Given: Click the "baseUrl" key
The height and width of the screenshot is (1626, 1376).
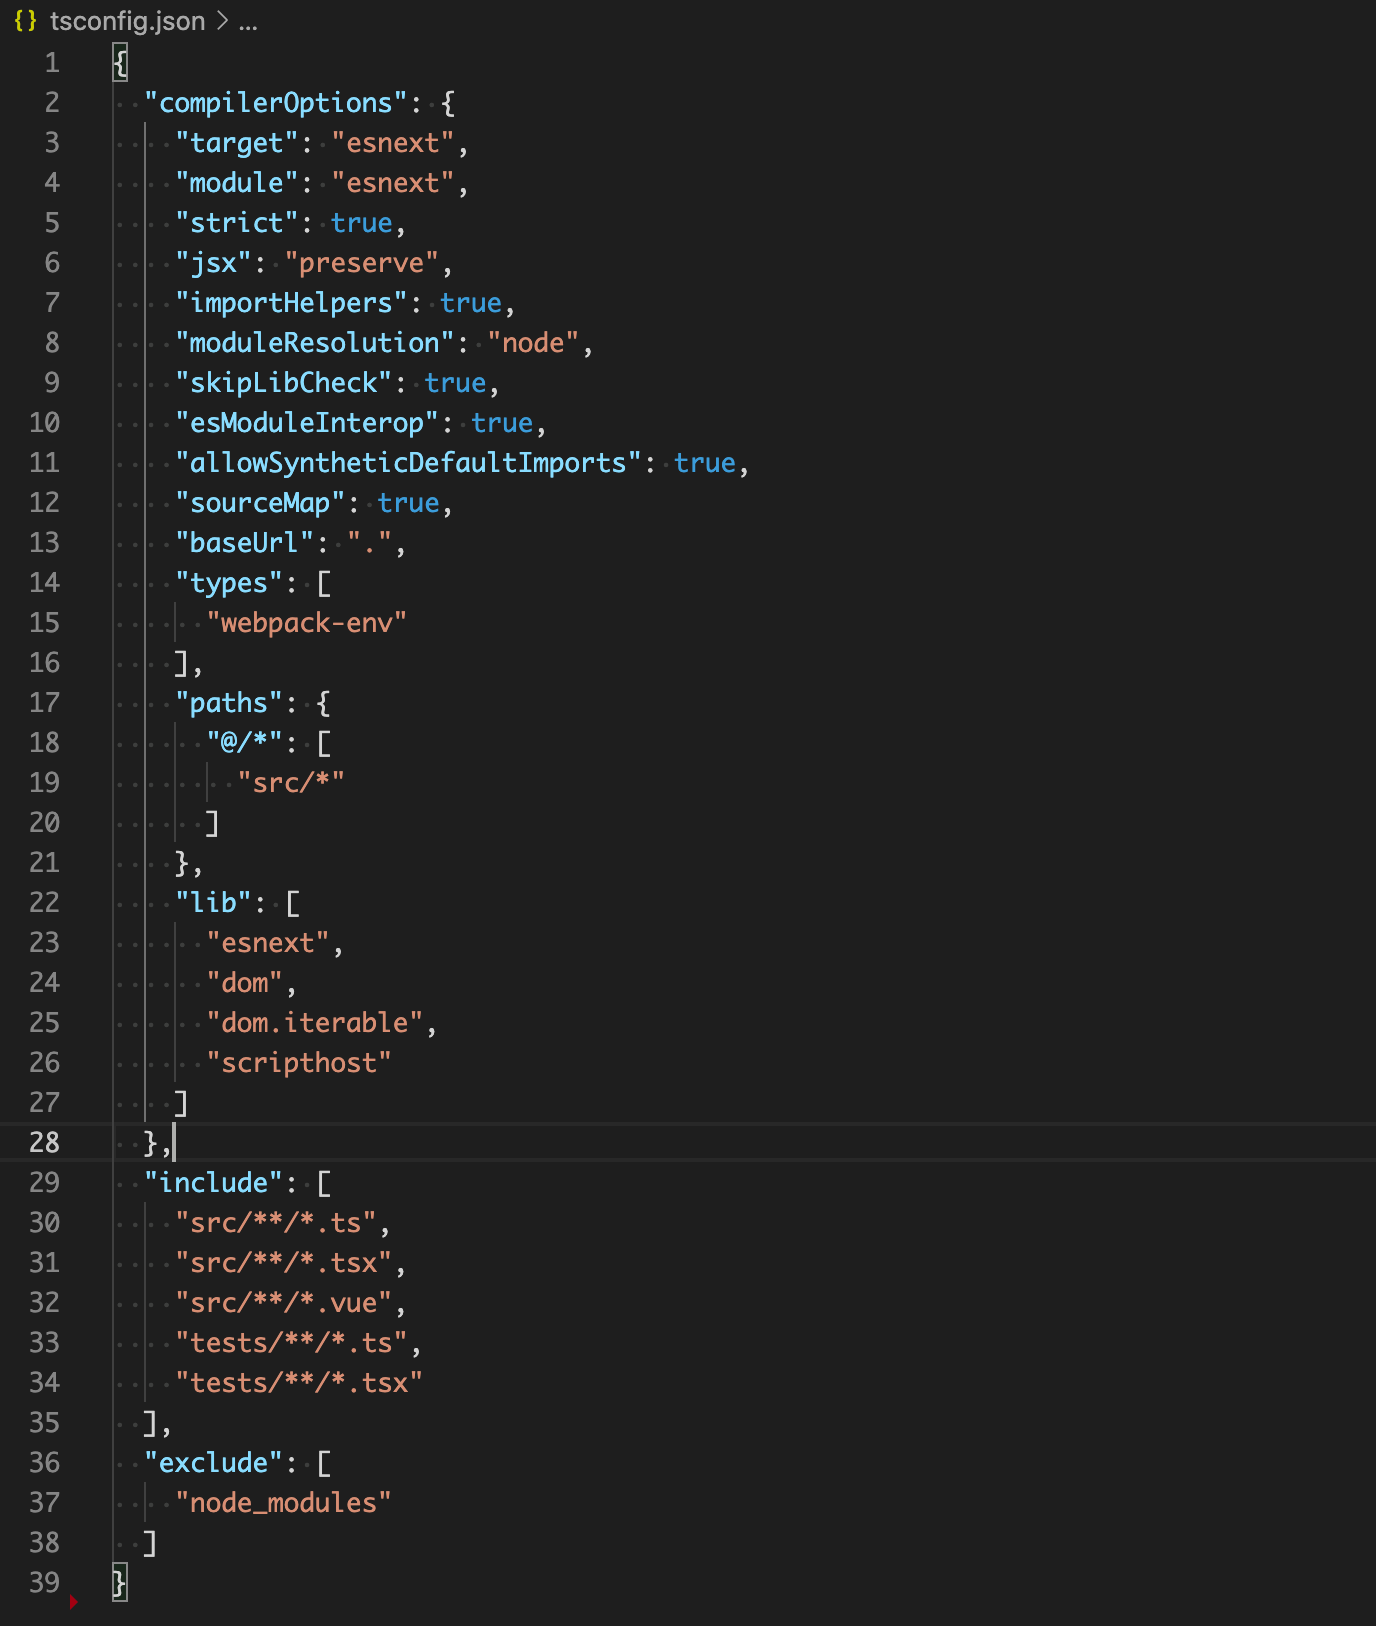Looking at the screenshot, I should click(245, 543).
